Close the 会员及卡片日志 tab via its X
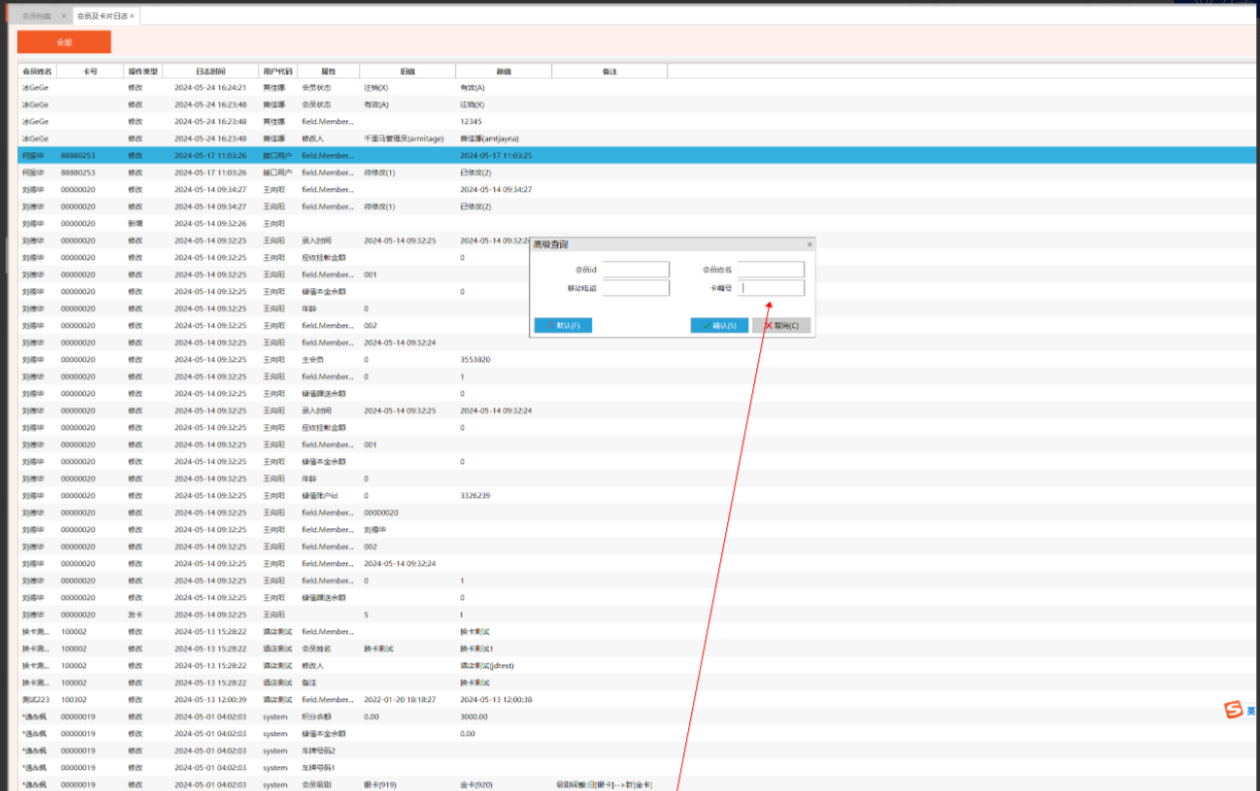Image resolution: width=1260 pixels, height=791 pixels. coord(132,16)
